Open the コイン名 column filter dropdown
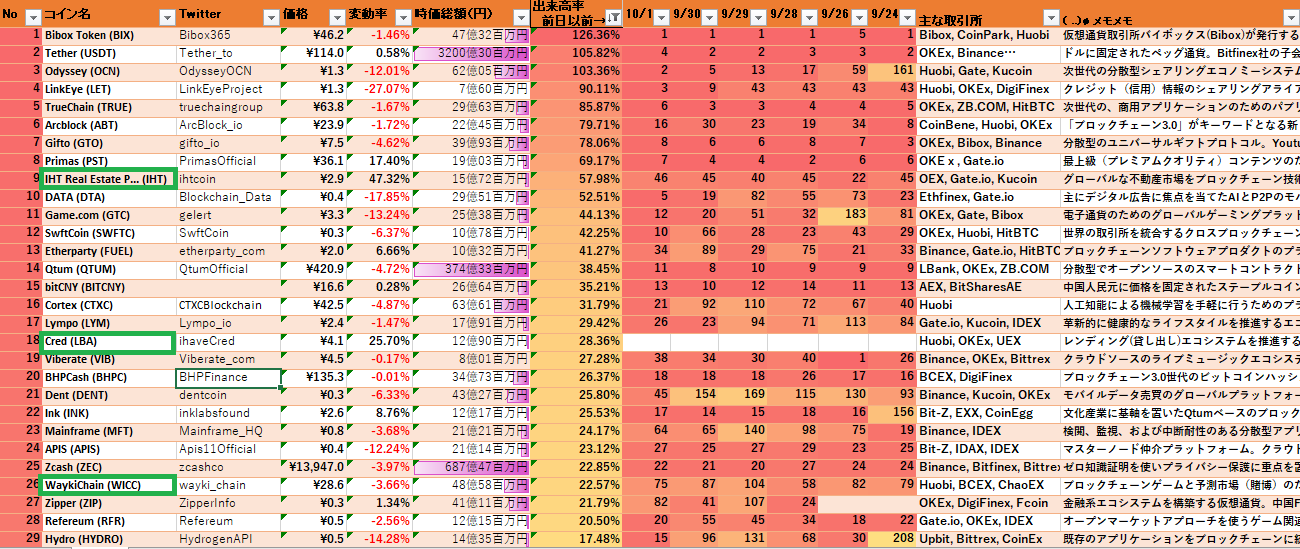 [166, 17]
